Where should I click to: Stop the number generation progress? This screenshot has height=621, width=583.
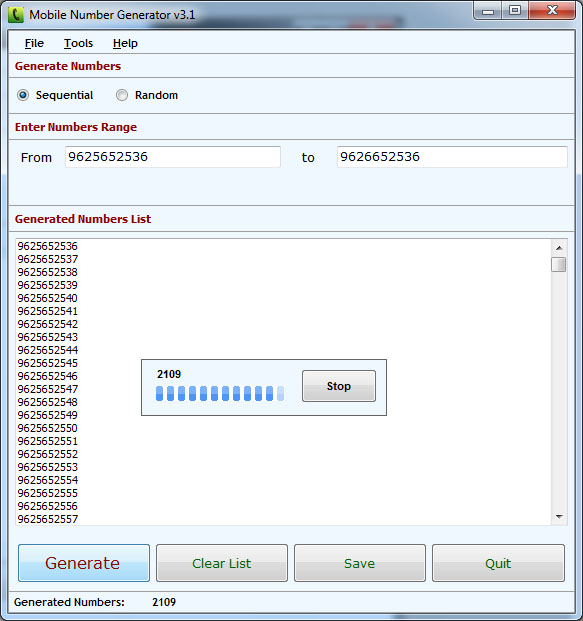click(339, 386)
